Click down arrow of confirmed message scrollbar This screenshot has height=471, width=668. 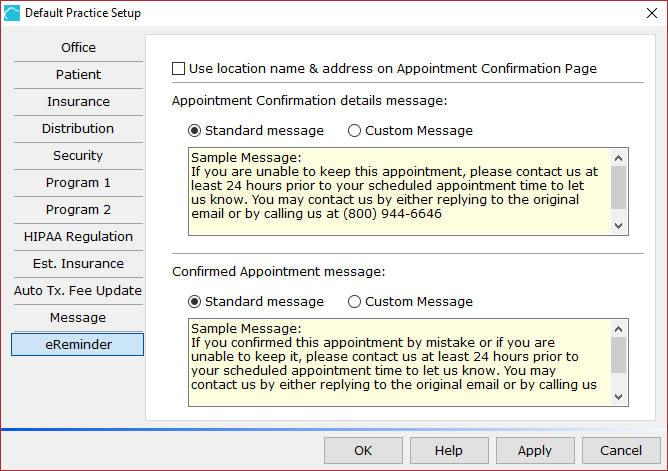coord(619,397)
